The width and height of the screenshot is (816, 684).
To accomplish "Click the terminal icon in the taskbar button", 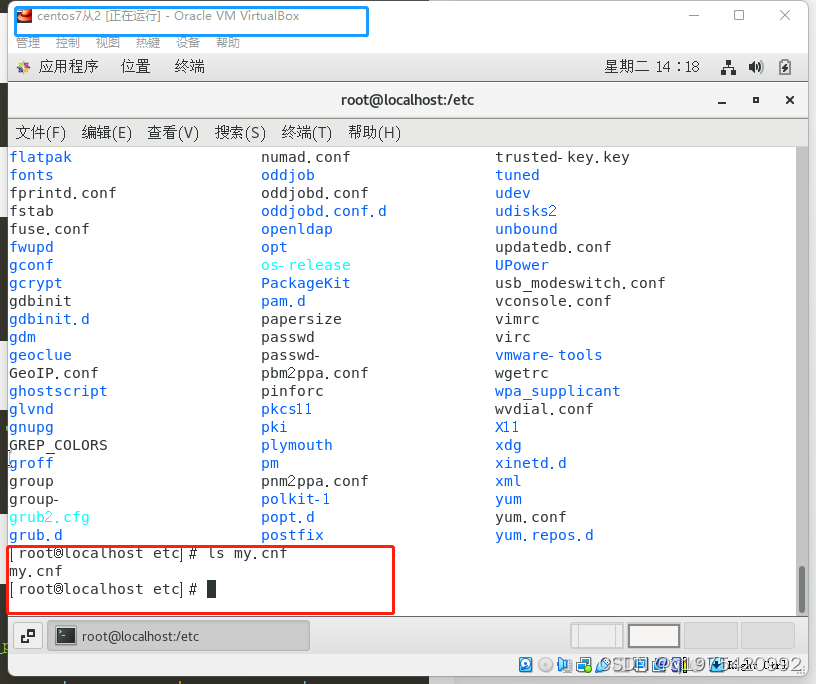I will click(66, 636).
